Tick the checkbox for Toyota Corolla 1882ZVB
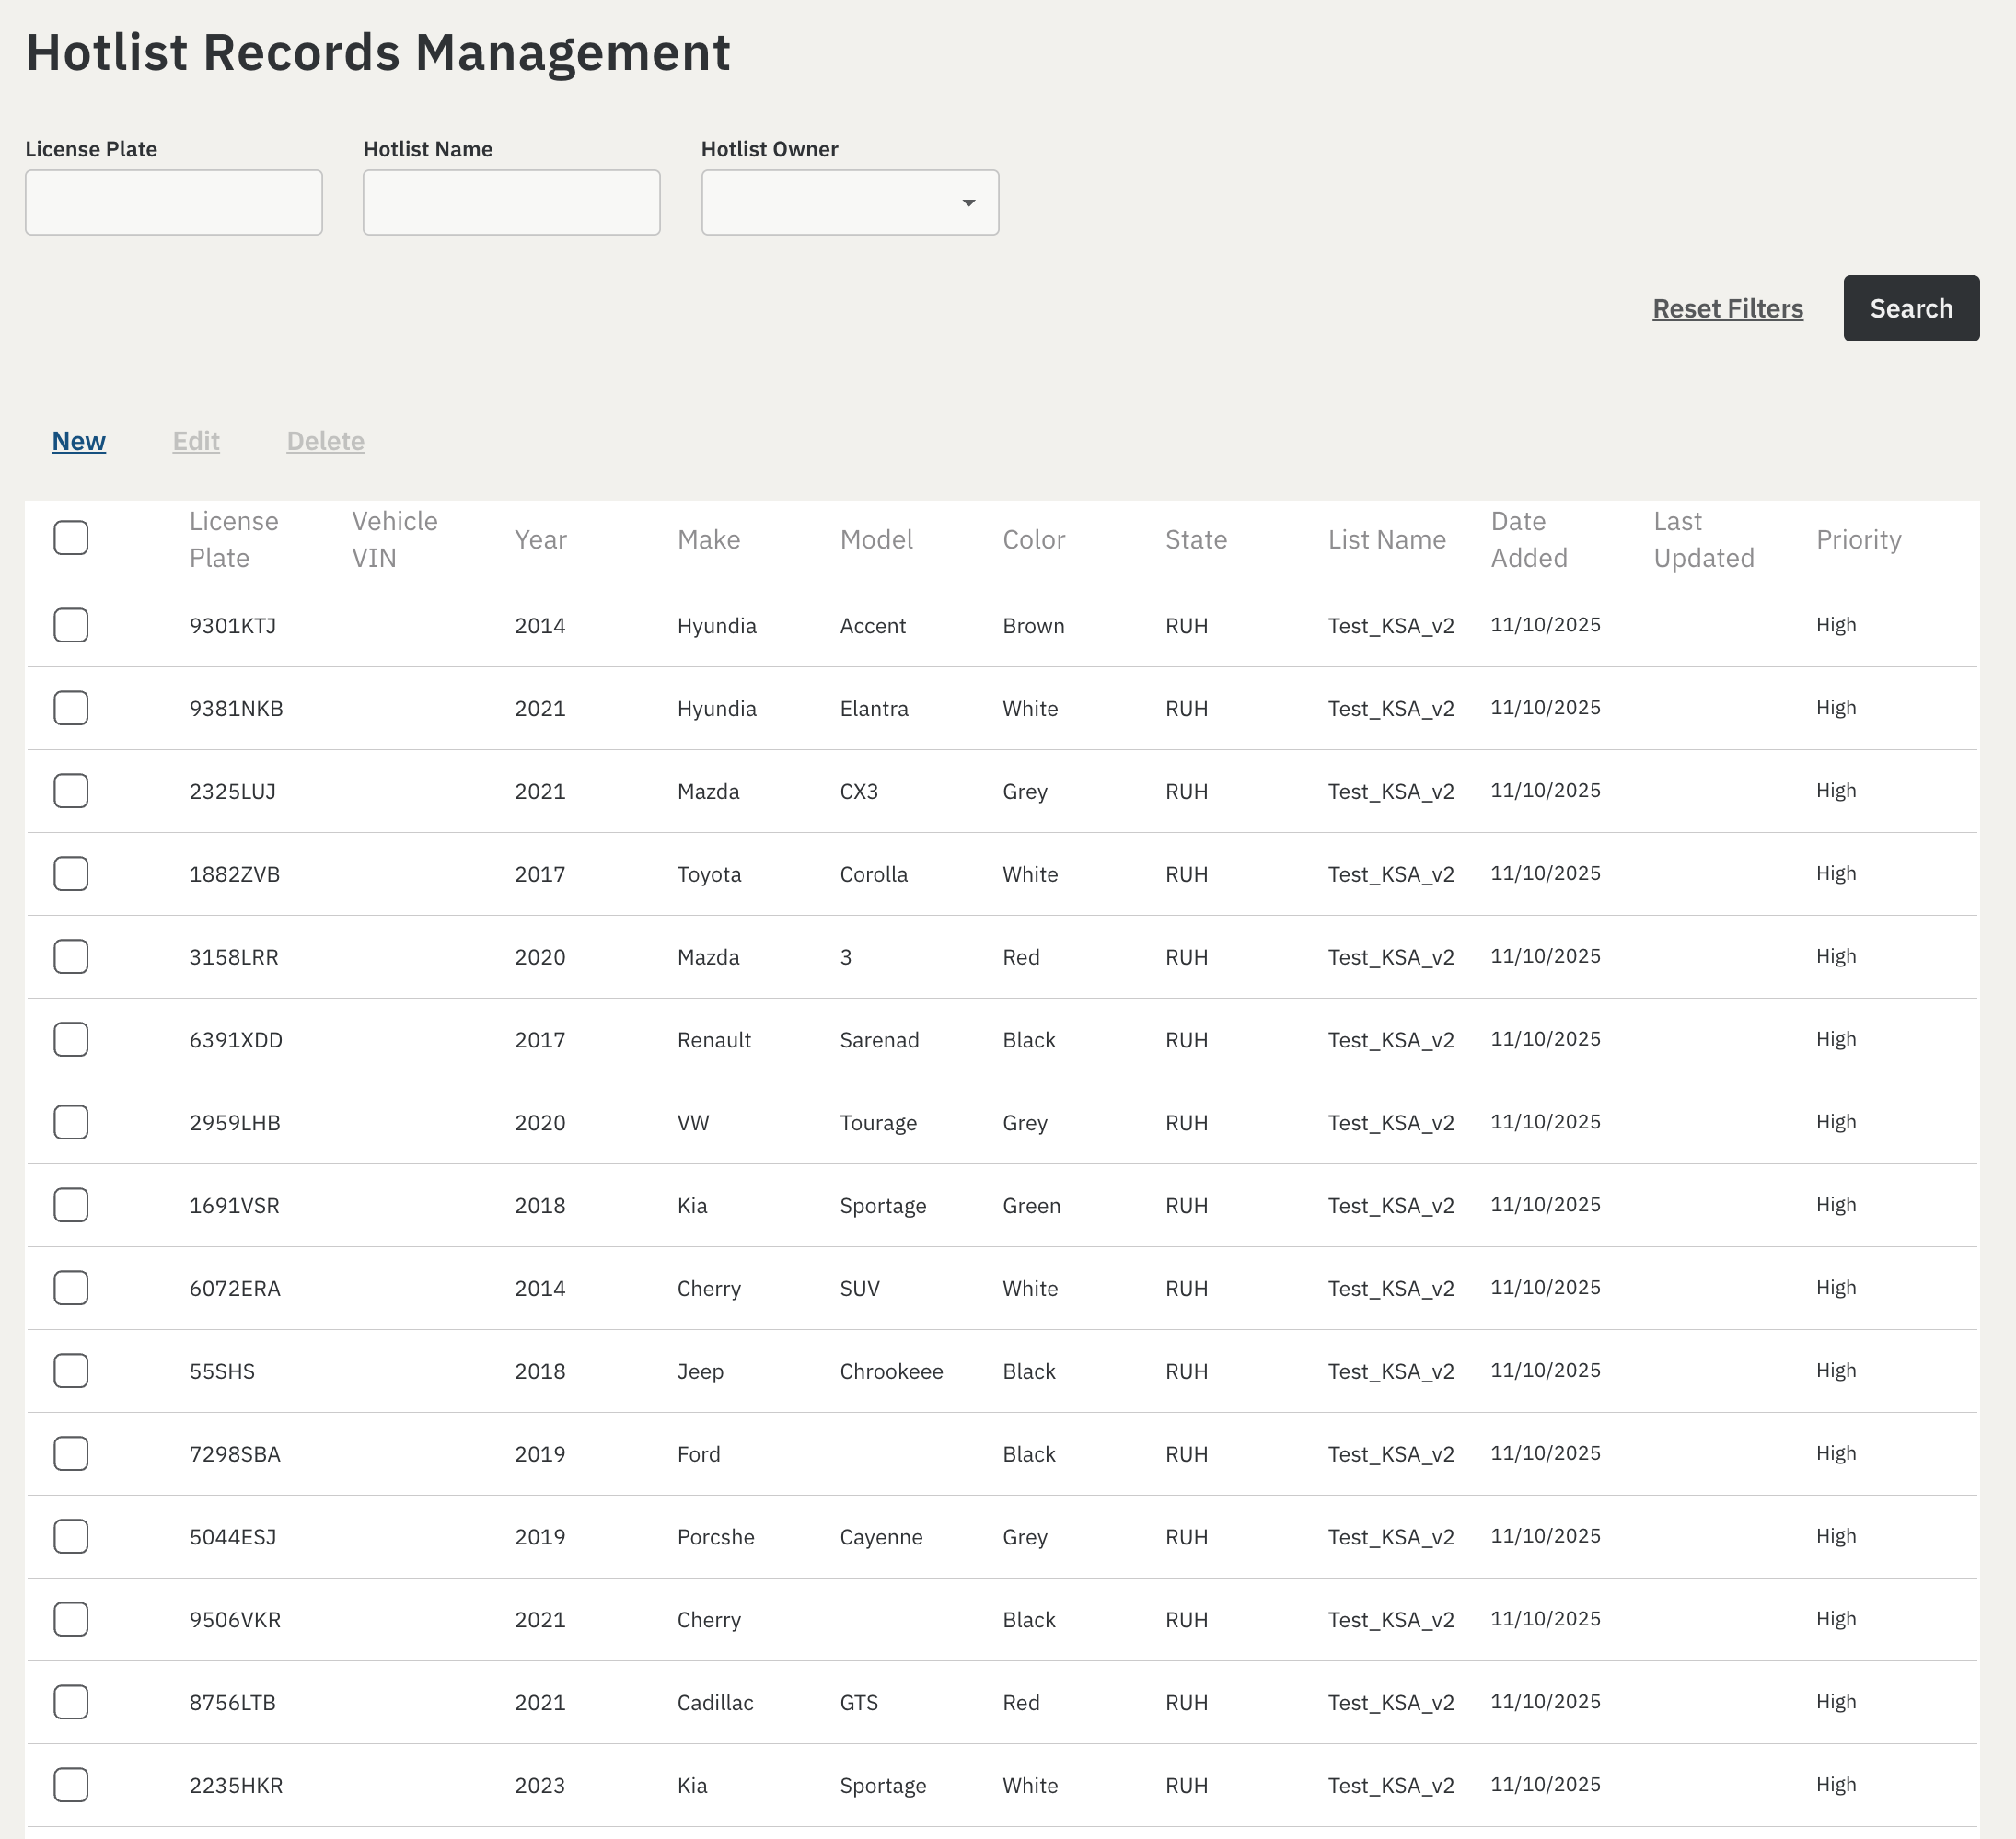 71,874
